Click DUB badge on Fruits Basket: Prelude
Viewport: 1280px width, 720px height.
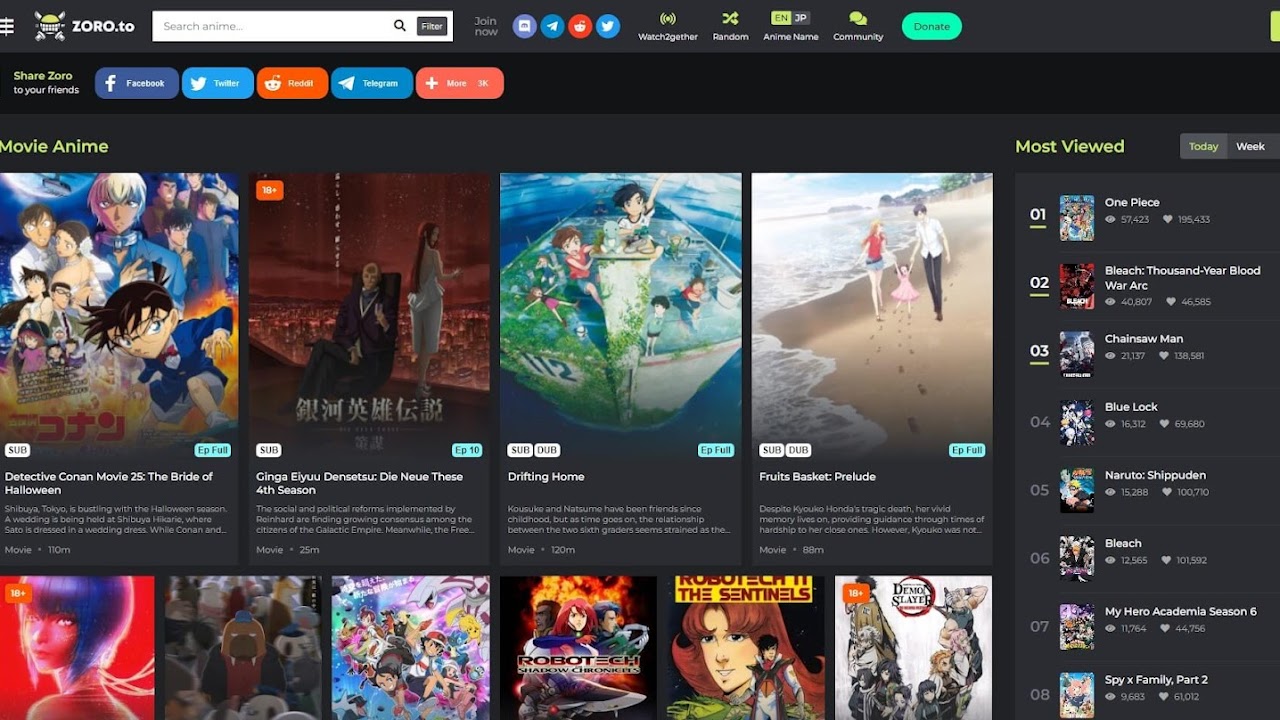click(x=798, y=450)
